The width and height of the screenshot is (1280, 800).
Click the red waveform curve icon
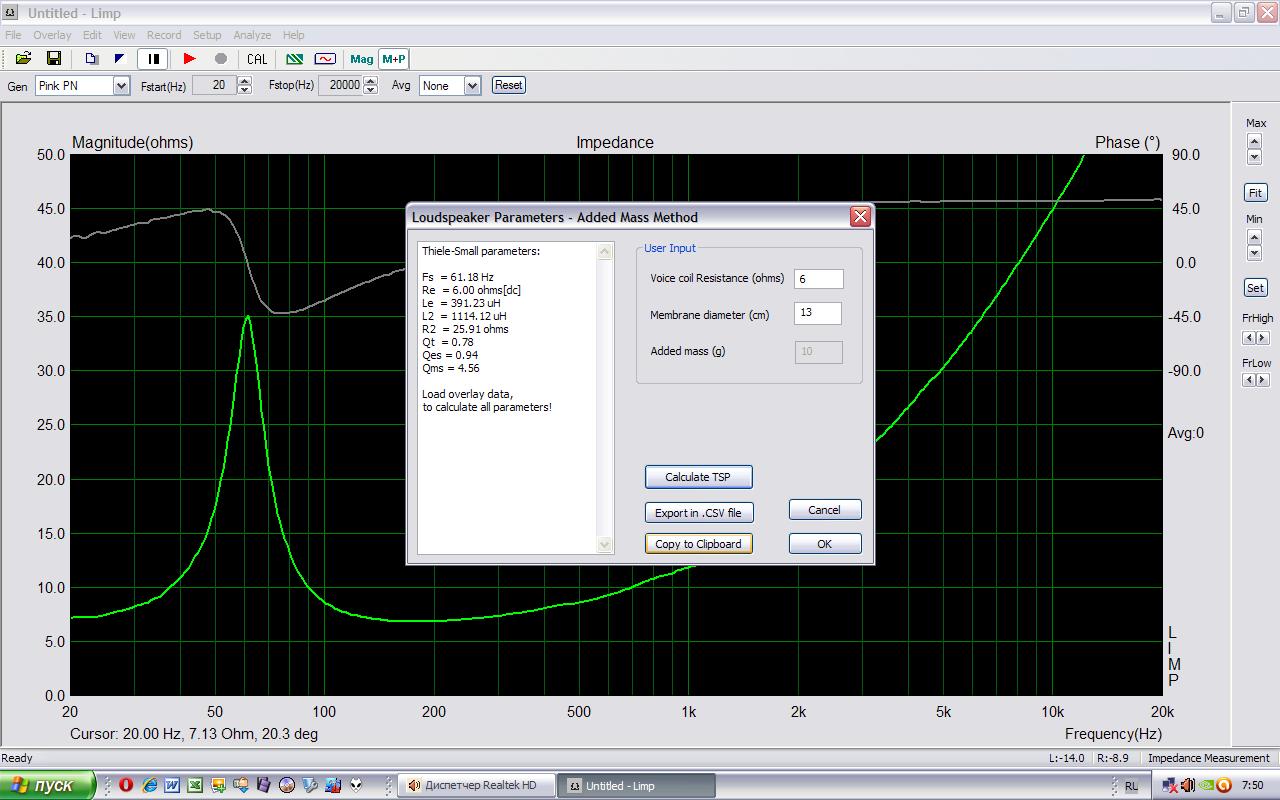point(325,59)
